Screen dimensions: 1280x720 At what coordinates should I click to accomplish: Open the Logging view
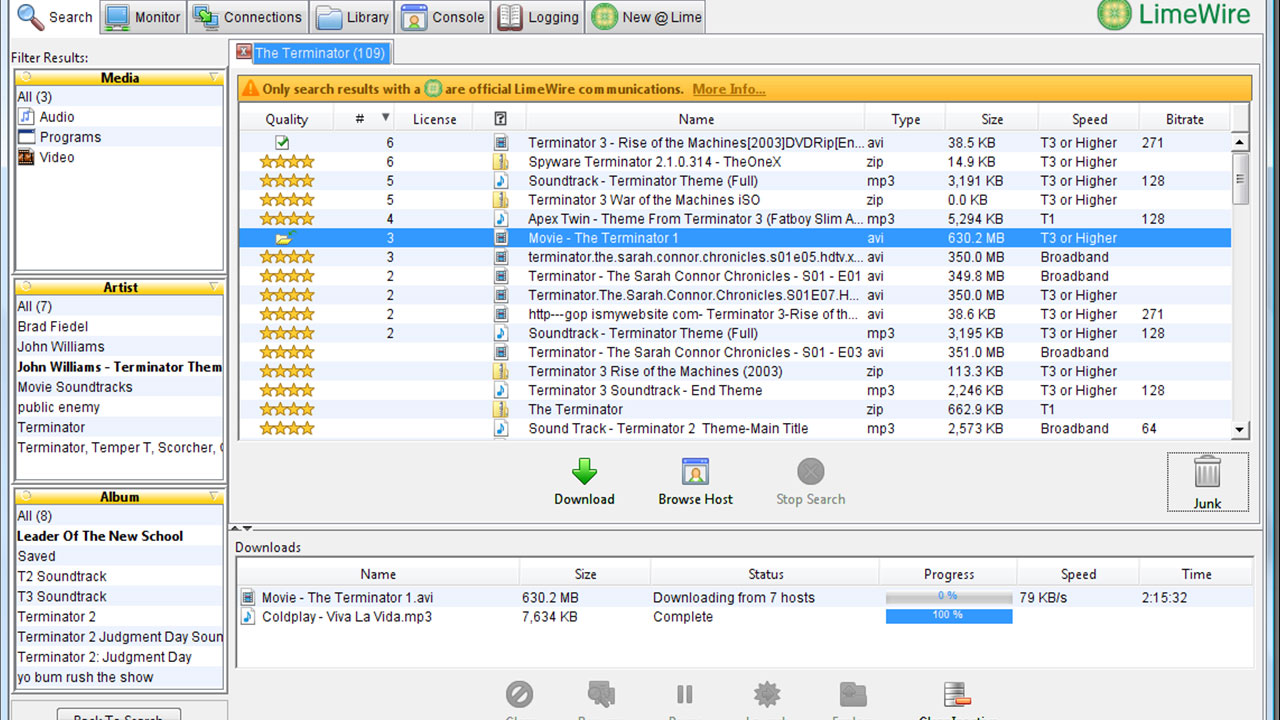pos(538,16)
